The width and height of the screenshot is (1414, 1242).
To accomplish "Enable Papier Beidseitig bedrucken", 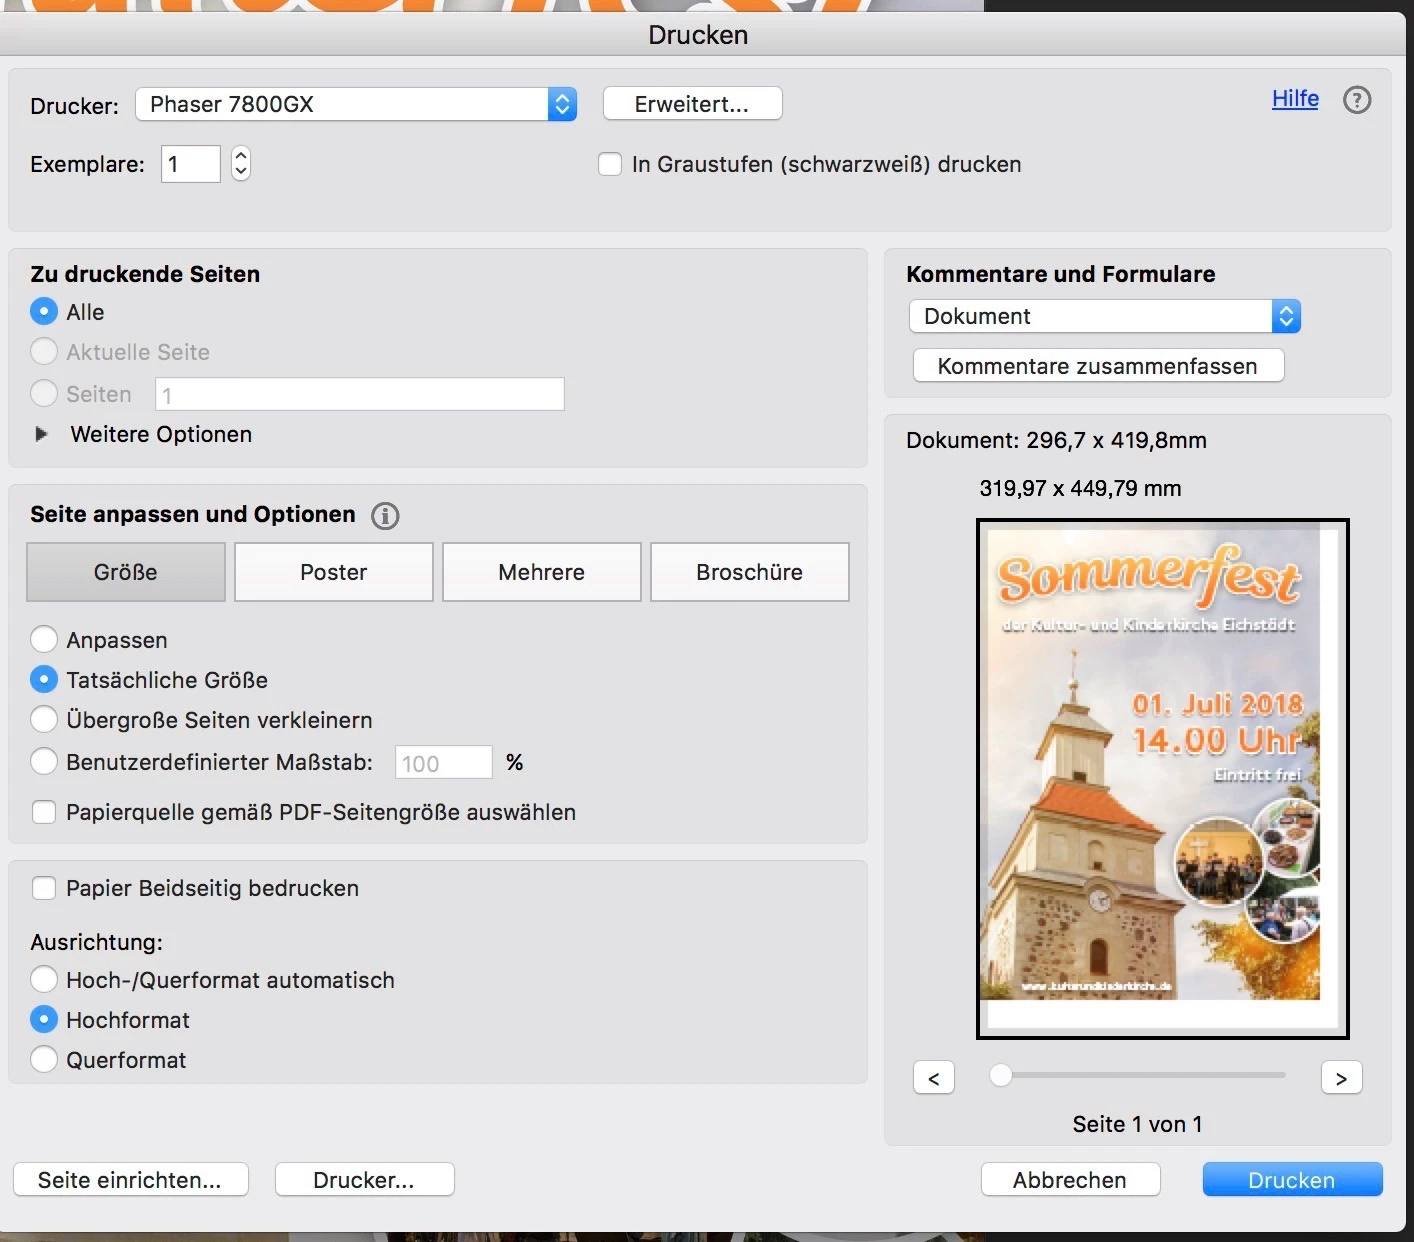I will pyautogui.click(x=44, y=888).
